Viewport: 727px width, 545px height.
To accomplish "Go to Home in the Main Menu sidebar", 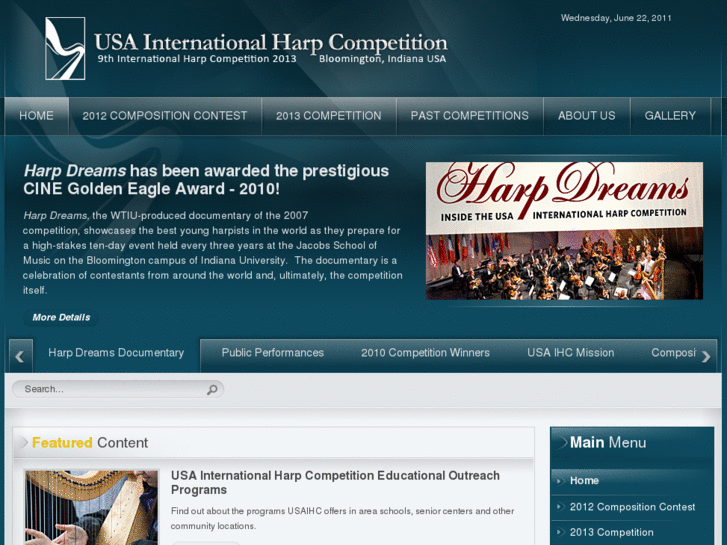I will pos(584,481).
